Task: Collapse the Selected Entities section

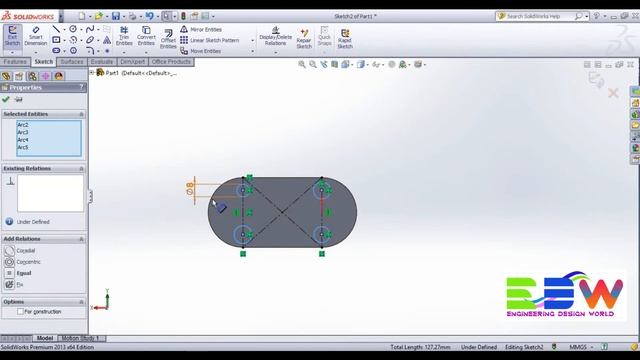Action: pyautogui.click(x=81, y=114)
